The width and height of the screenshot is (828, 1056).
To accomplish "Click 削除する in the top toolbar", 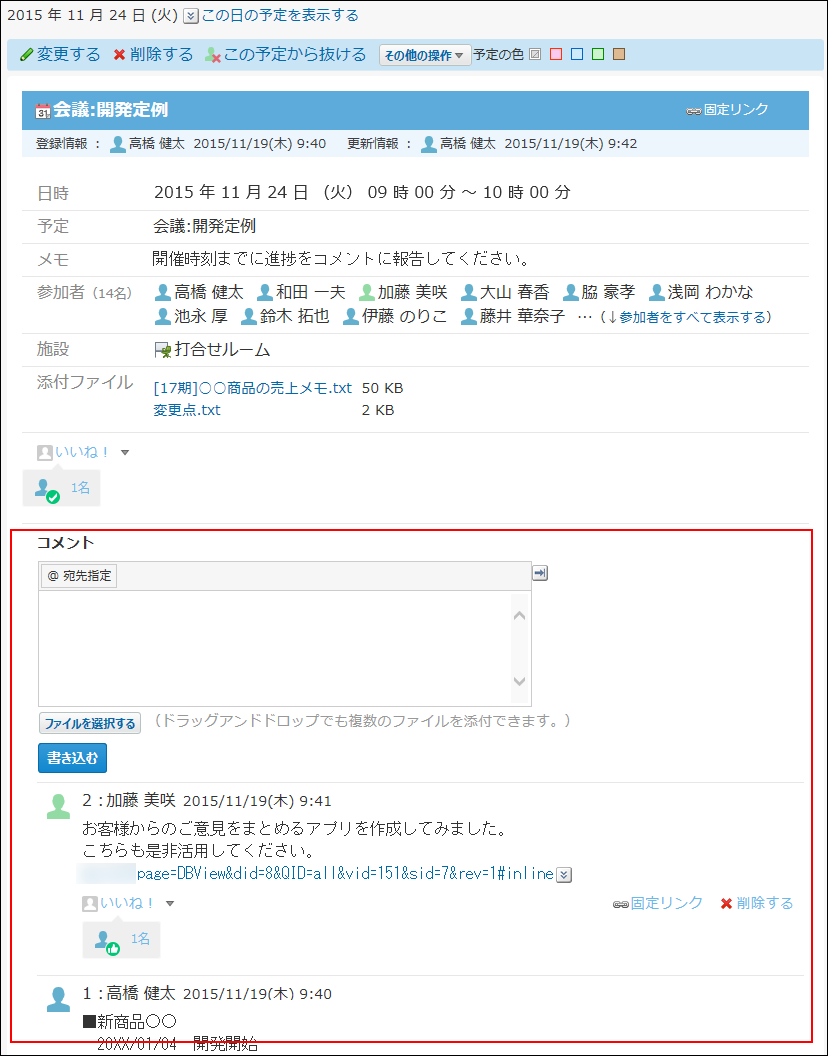I will (x=154, y=55).
